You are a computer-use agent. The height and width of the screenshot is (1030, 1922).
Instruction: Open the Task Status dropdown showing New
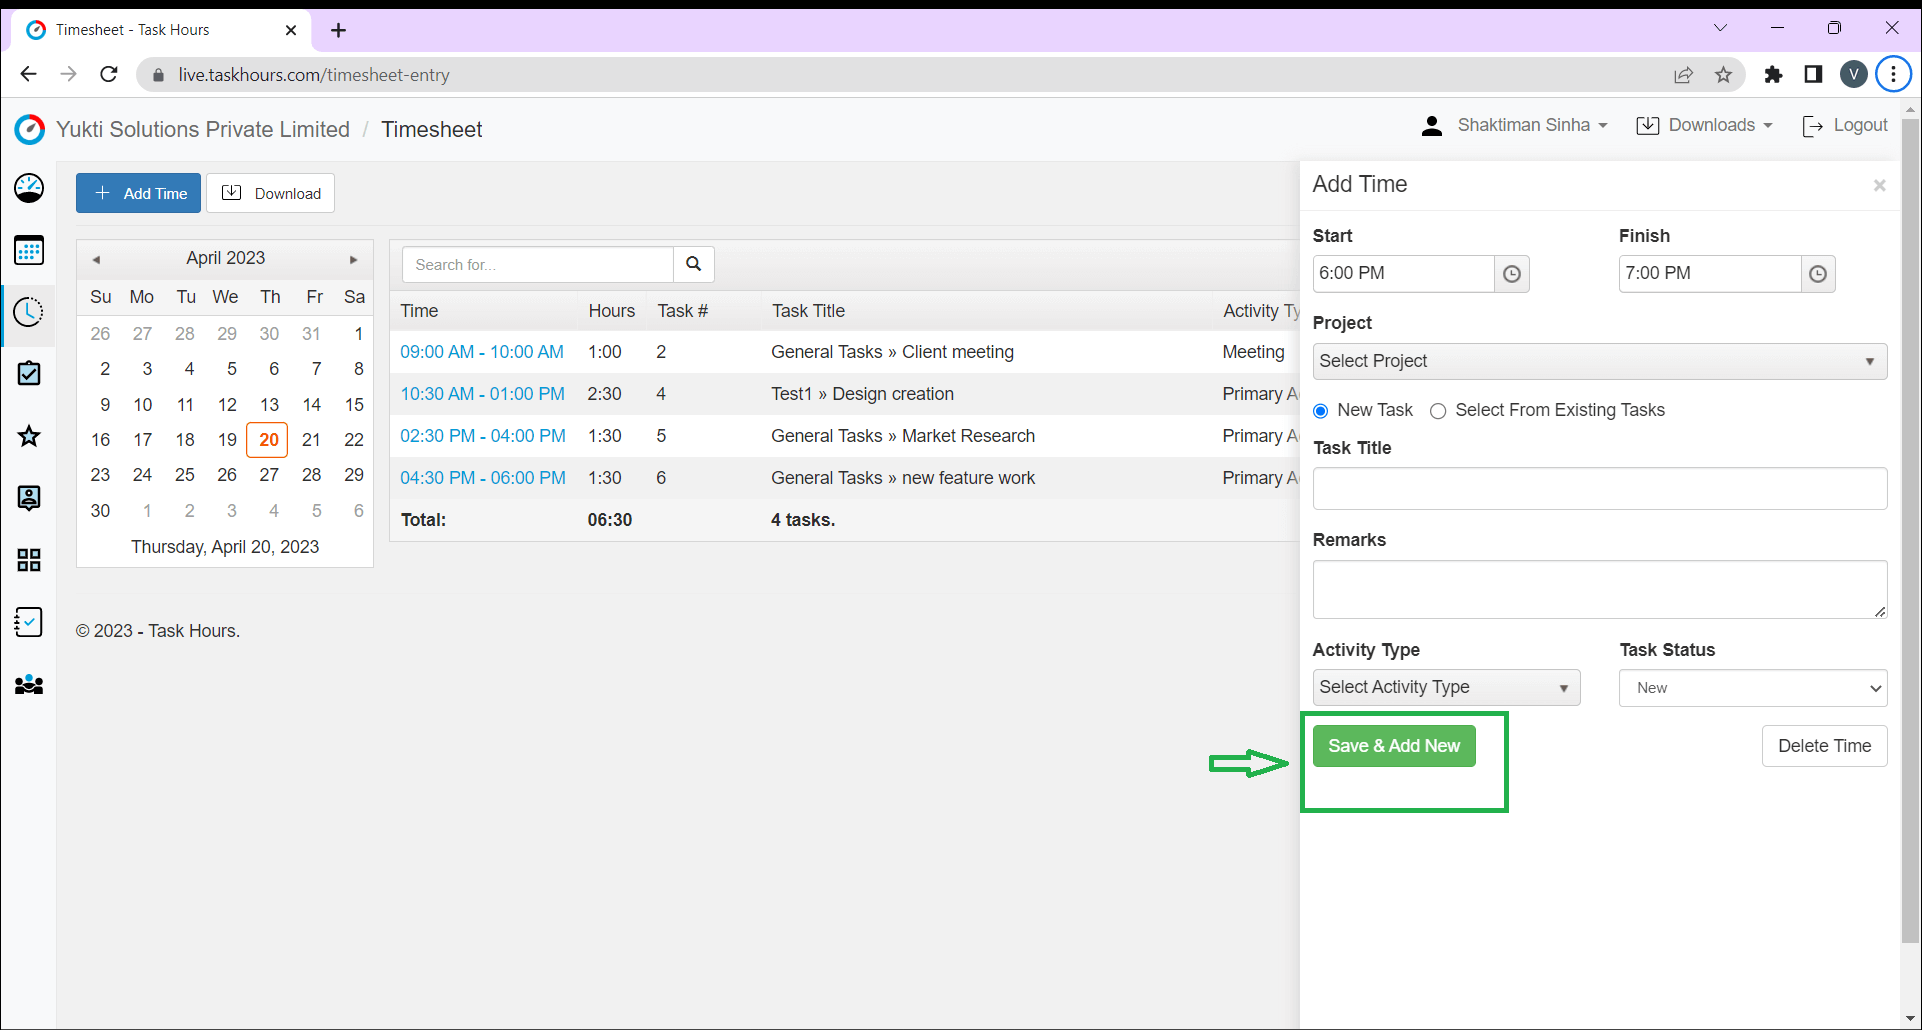1753,687
